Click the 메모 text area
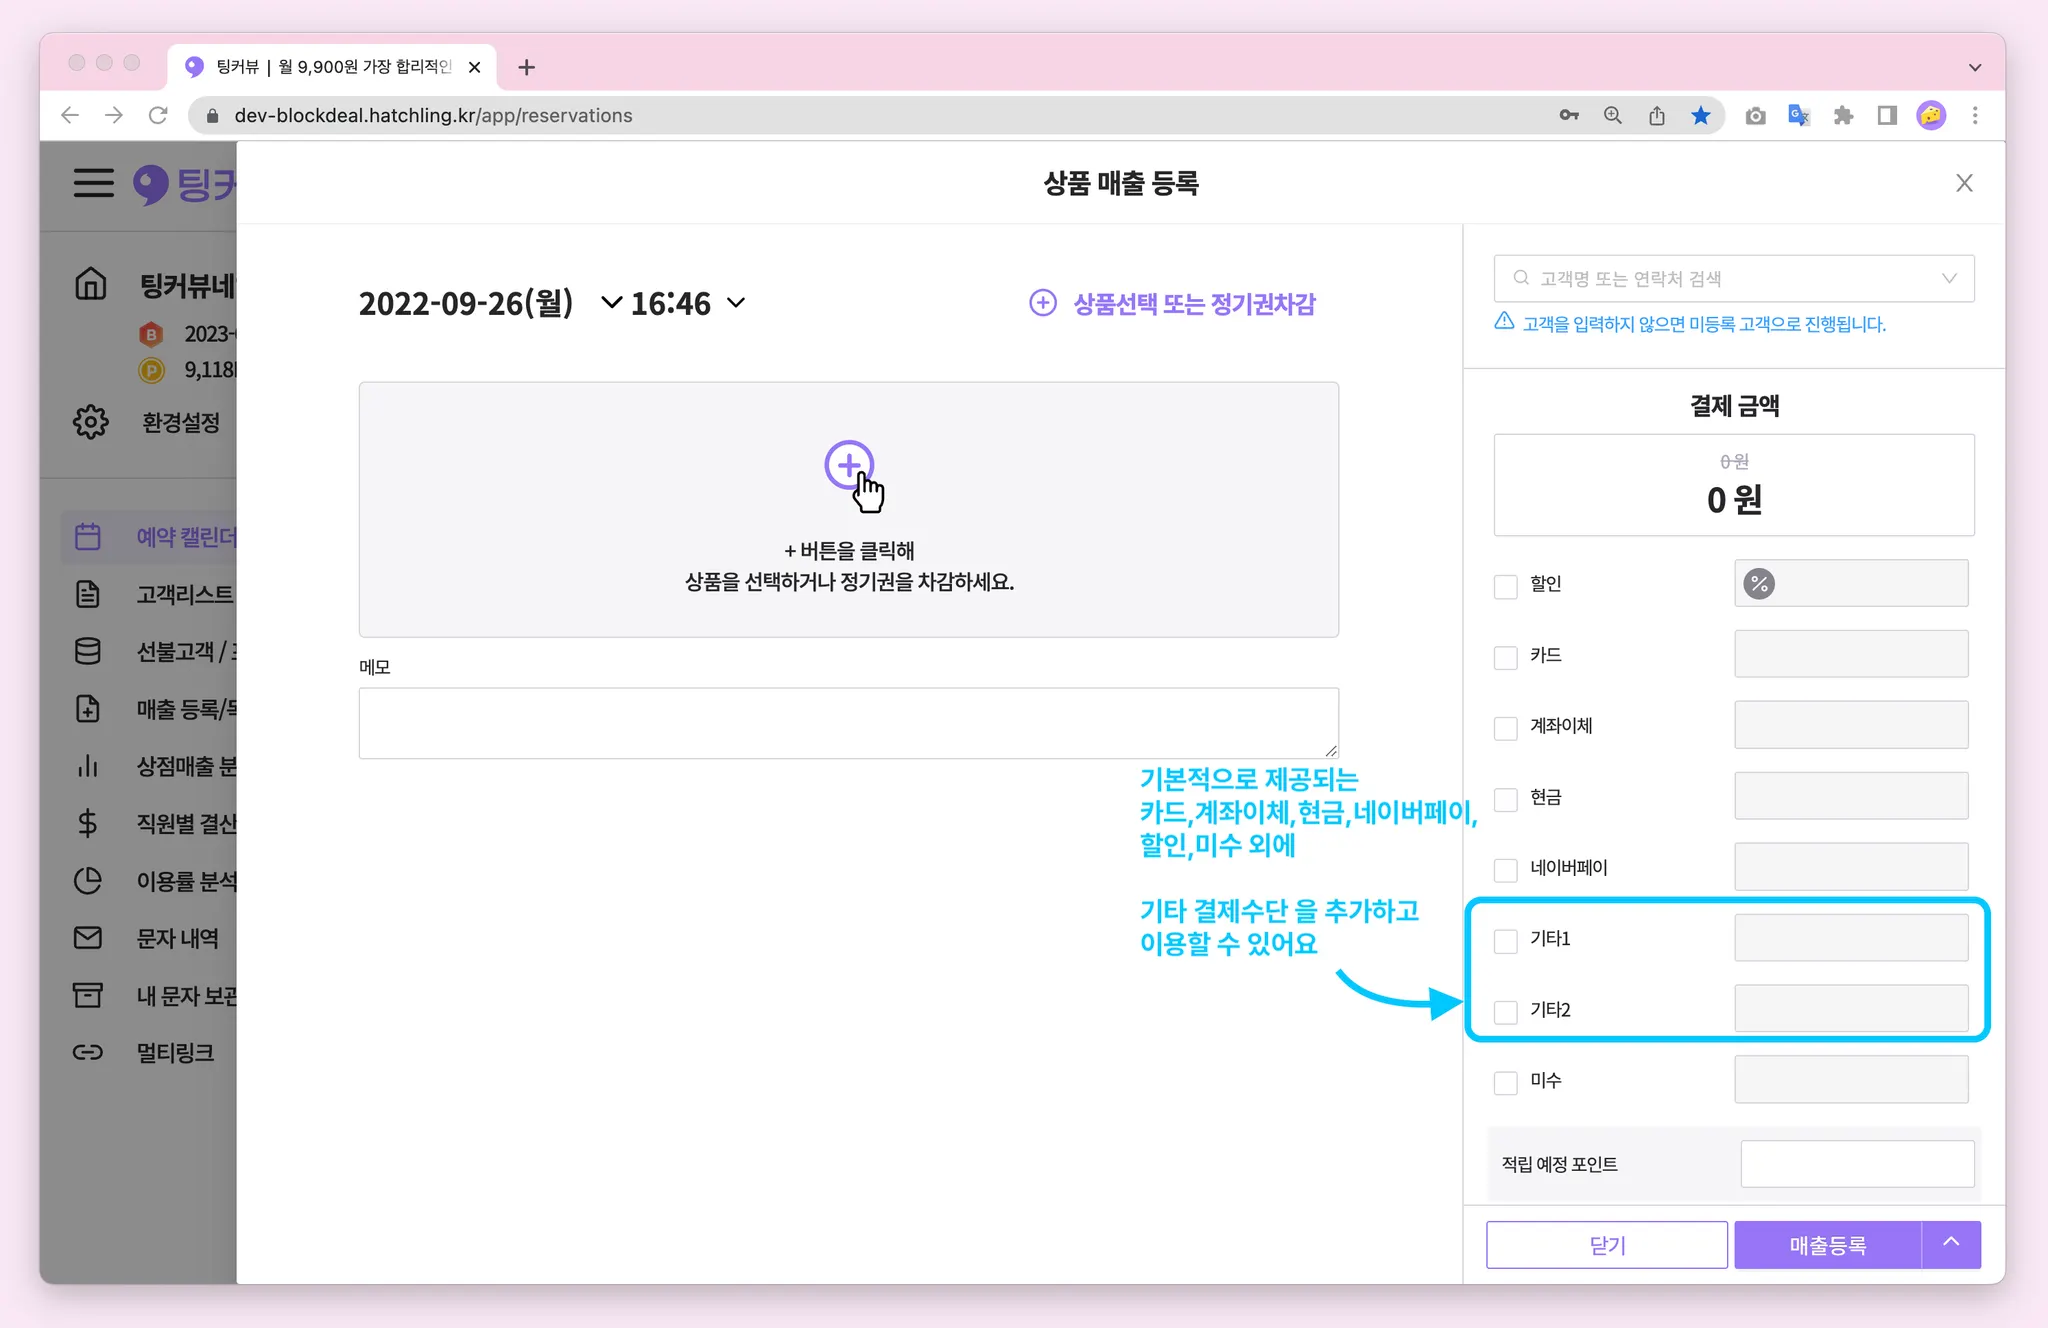This screenshot has height=1328, width=2048. click(x=848, y=723)
